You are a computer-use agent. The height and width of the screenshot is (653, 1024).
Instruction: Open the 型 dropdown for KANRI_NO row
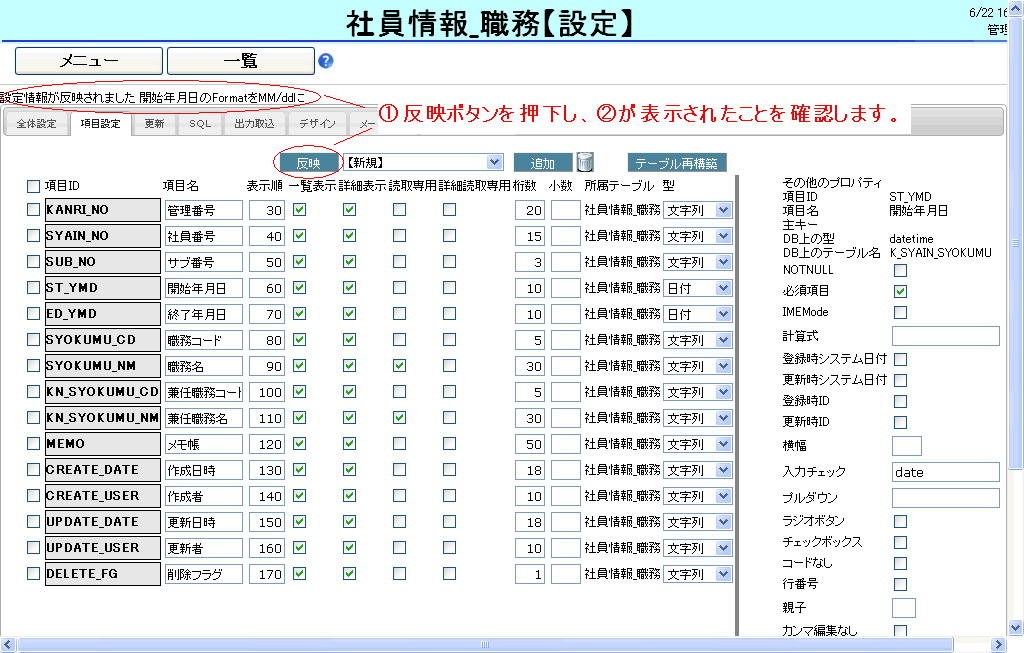tap(697, 210)
